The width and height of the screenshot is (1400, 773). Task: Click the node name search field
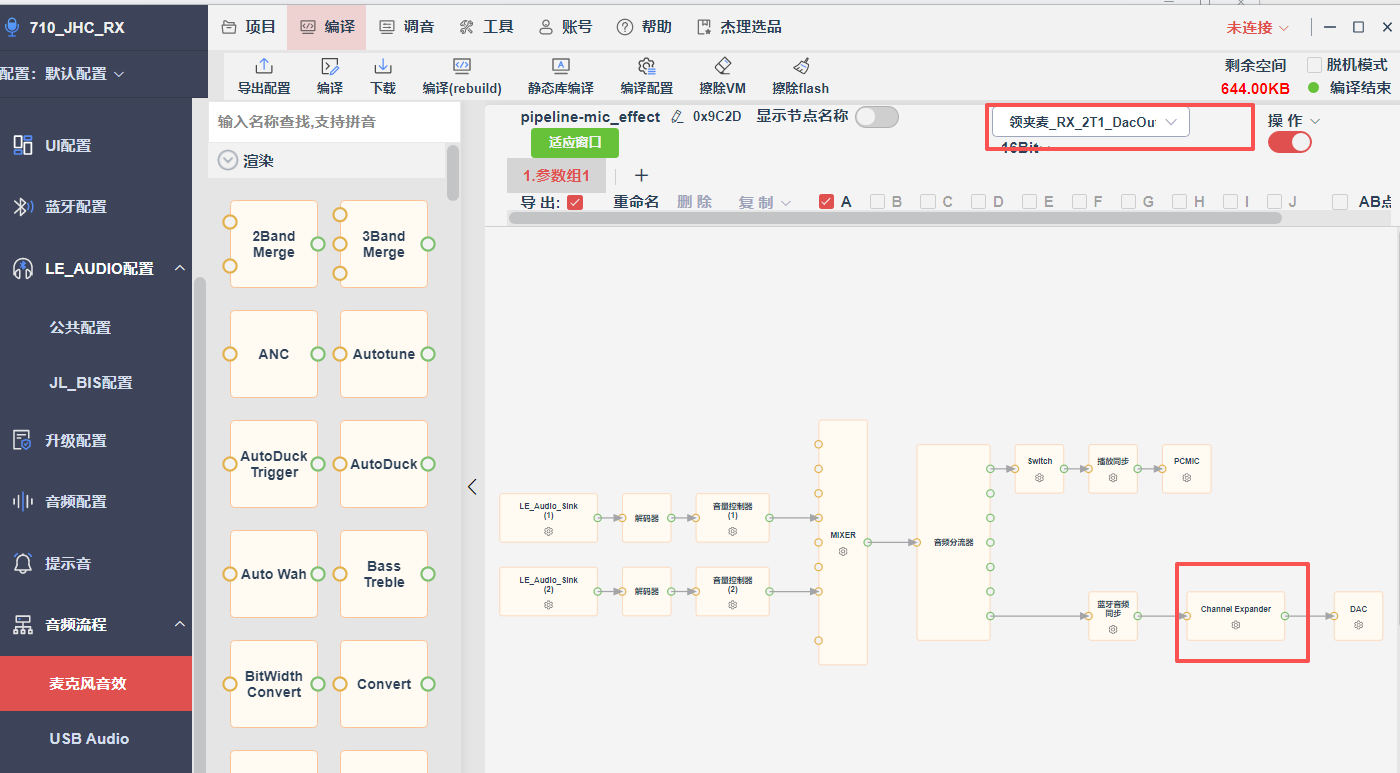[x=334, y=121]
